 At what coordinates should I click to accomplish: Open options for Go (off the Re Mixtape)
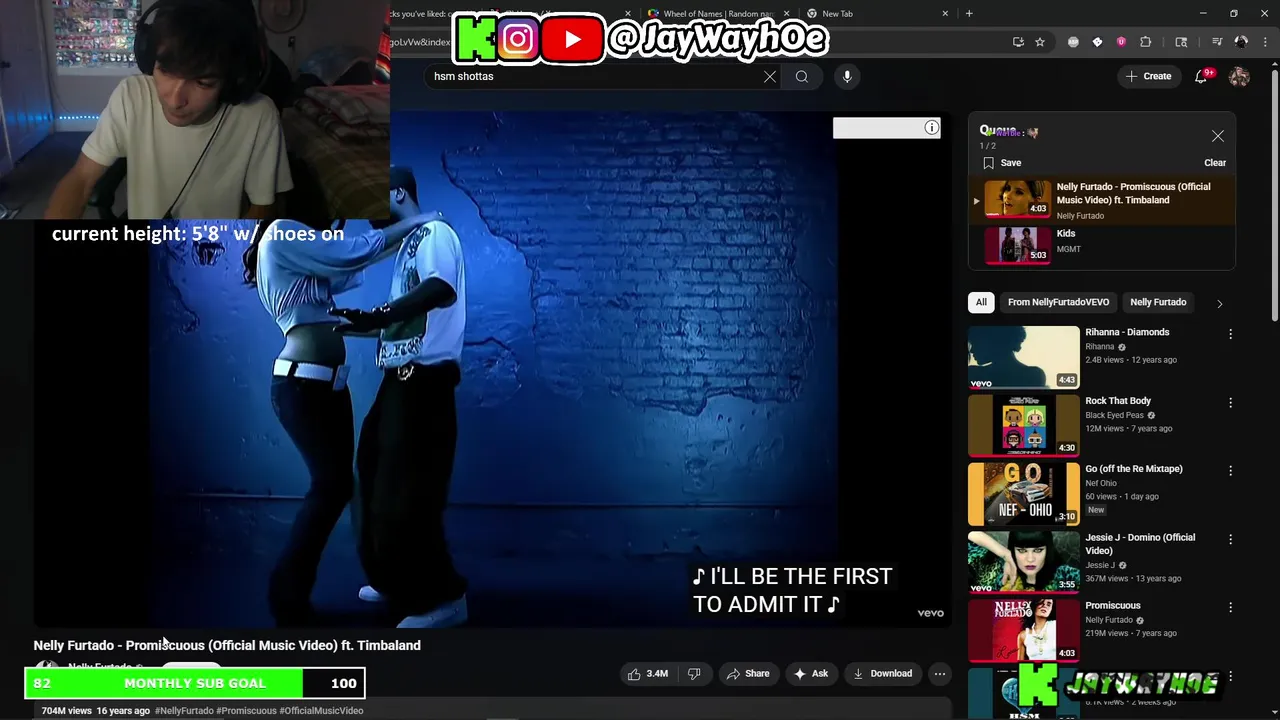tap(1230, 470)
